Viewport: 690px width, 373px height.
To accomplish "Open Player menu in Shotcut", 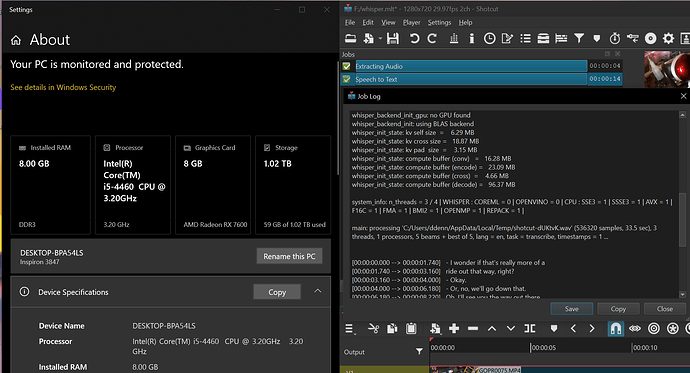I will click(411, 22).
